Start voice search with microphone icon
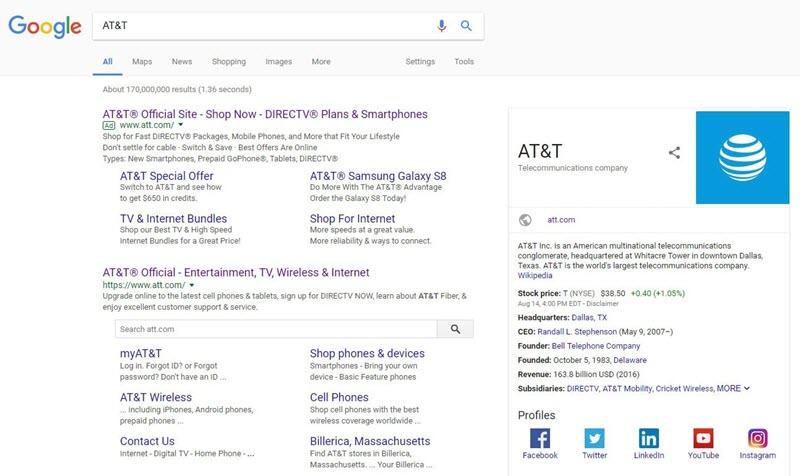 (x=442, y=26)
